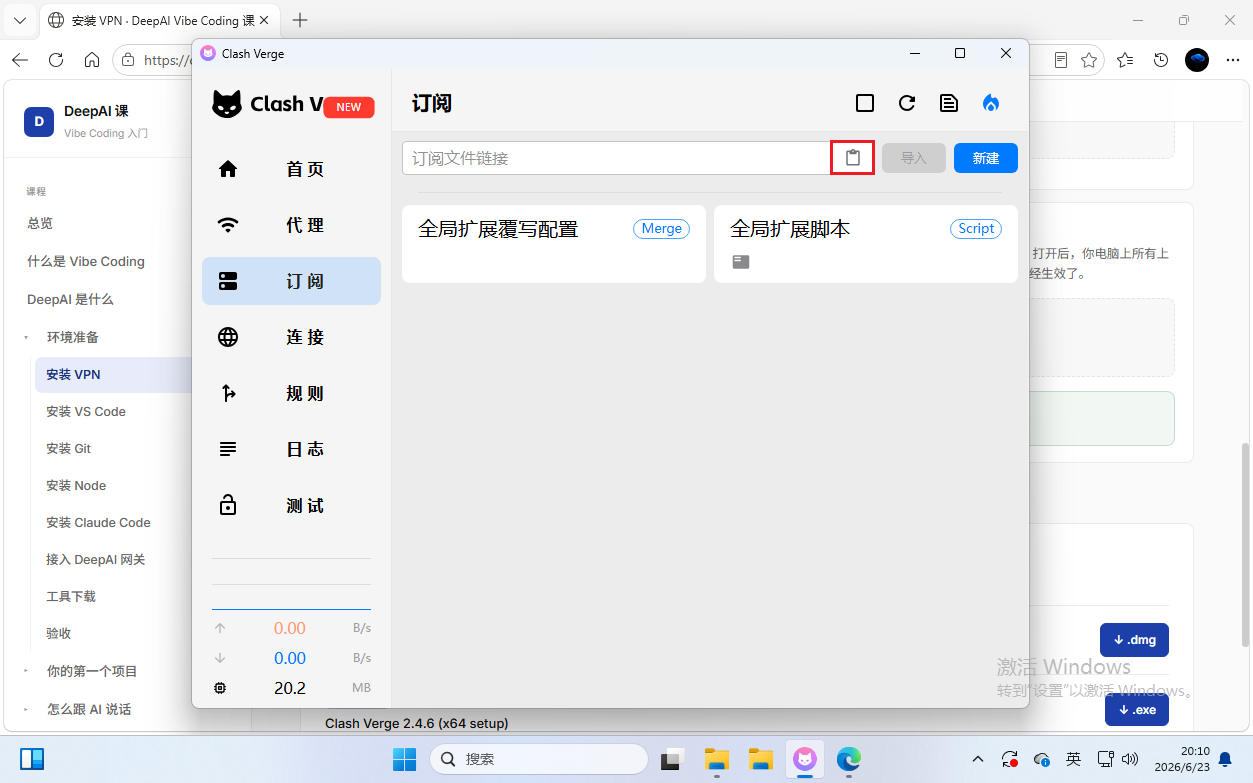Show hidden tray icons chevron
The image size is (1253, 783).
(x=977, y=759)
